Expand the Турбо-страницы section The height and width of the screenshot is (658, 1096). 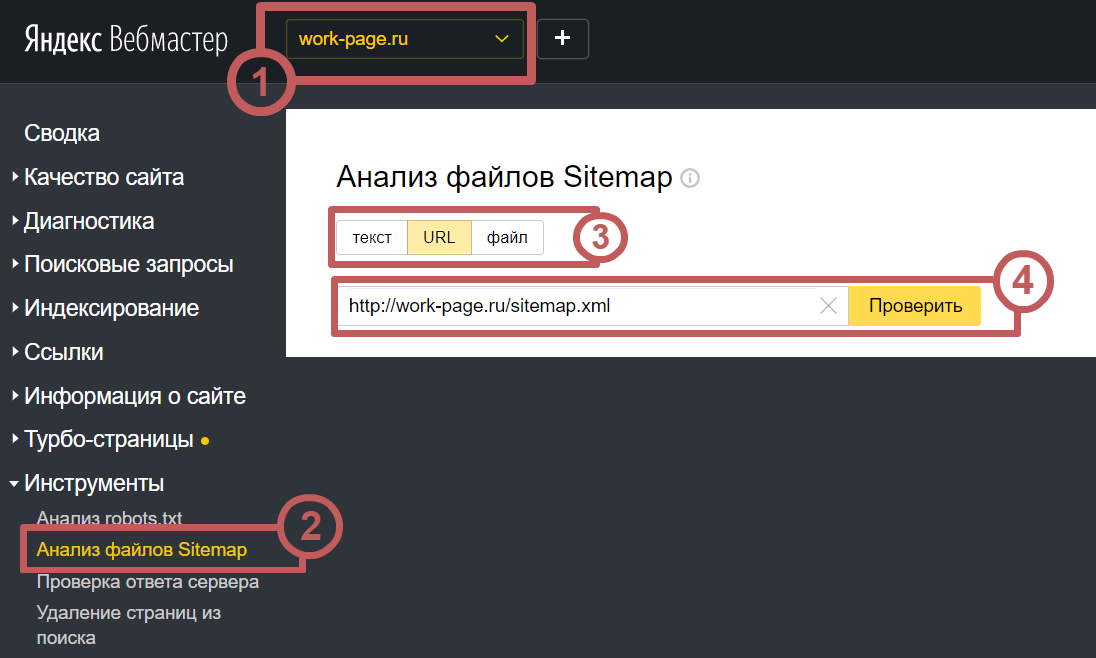pyautogui.click(x=109, y=440)
